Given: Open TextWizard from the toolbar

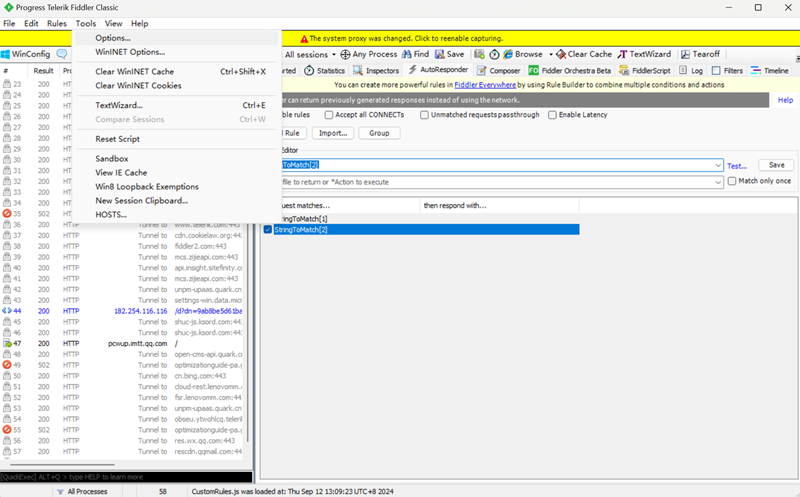Looking at the screenshot, I should click(645, 54).
